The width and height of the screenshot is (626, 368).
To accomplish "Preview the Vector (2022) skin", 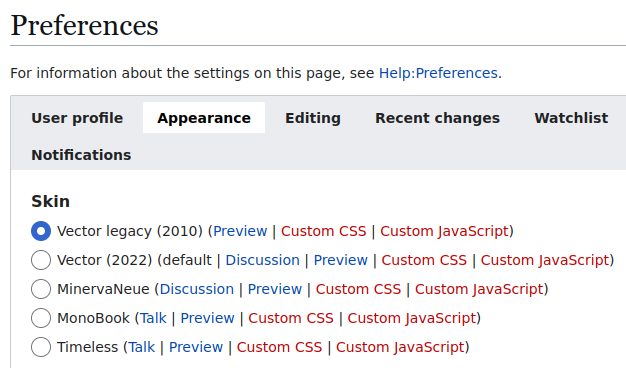I will point(341,260).
